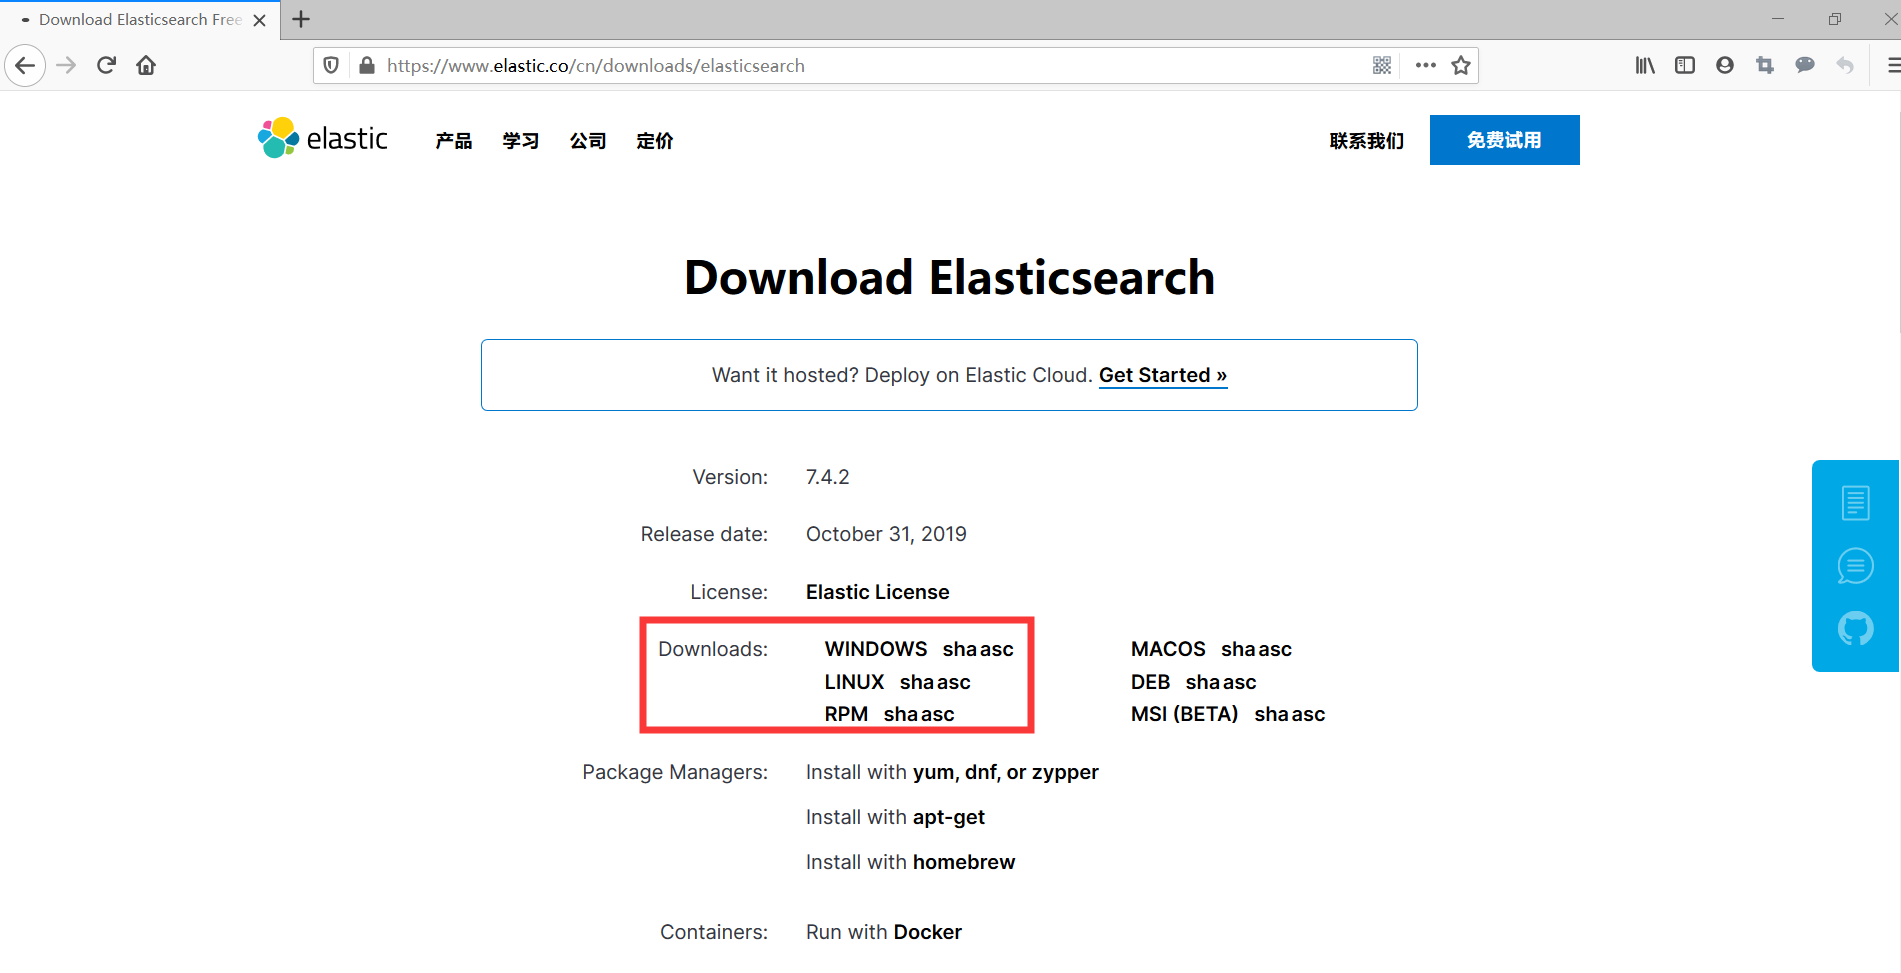Open asc link next to RPM
This screenshot has height=973, width=1901.
click(938, 714)
